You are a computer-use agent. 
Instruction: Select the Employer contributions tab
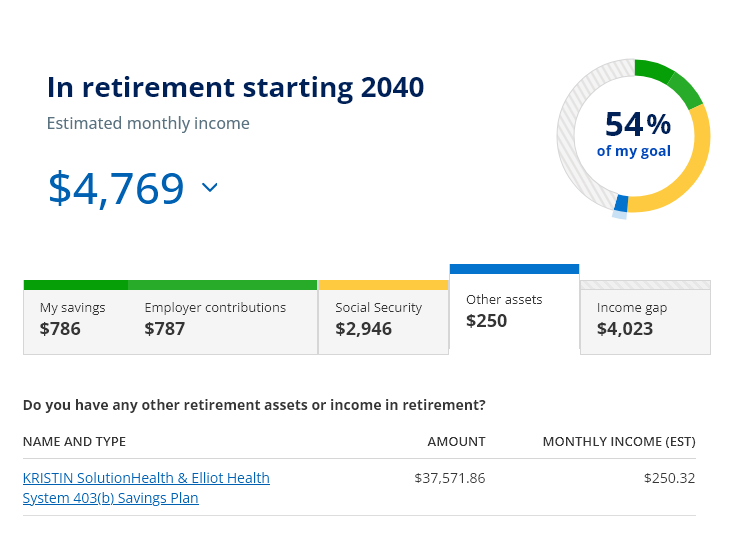pyautogui.click(x=223, y=317)
